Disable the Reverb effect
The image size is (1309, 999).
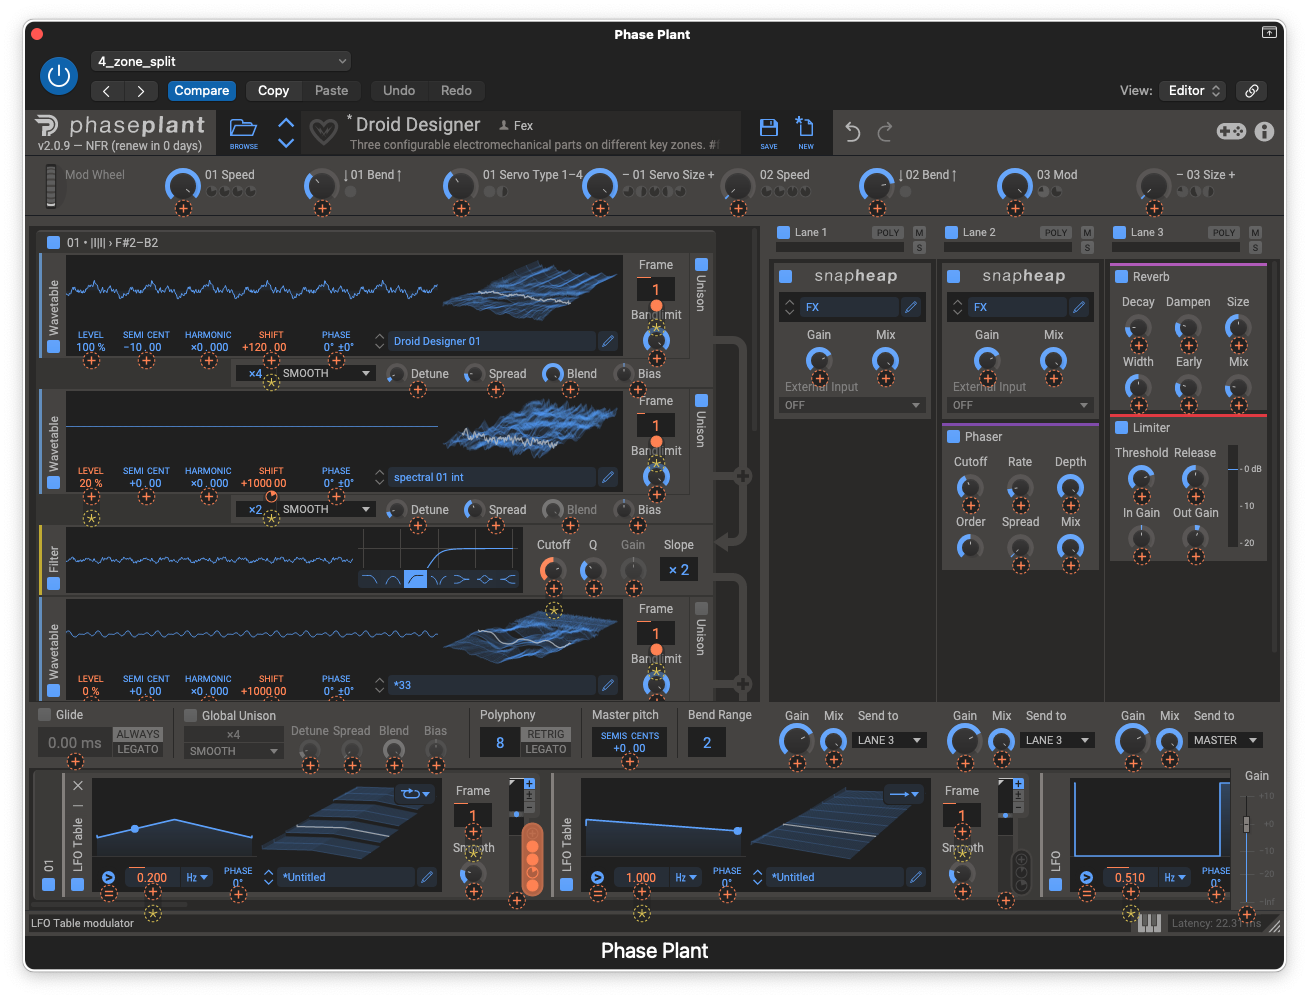[x=1122, y=277]
